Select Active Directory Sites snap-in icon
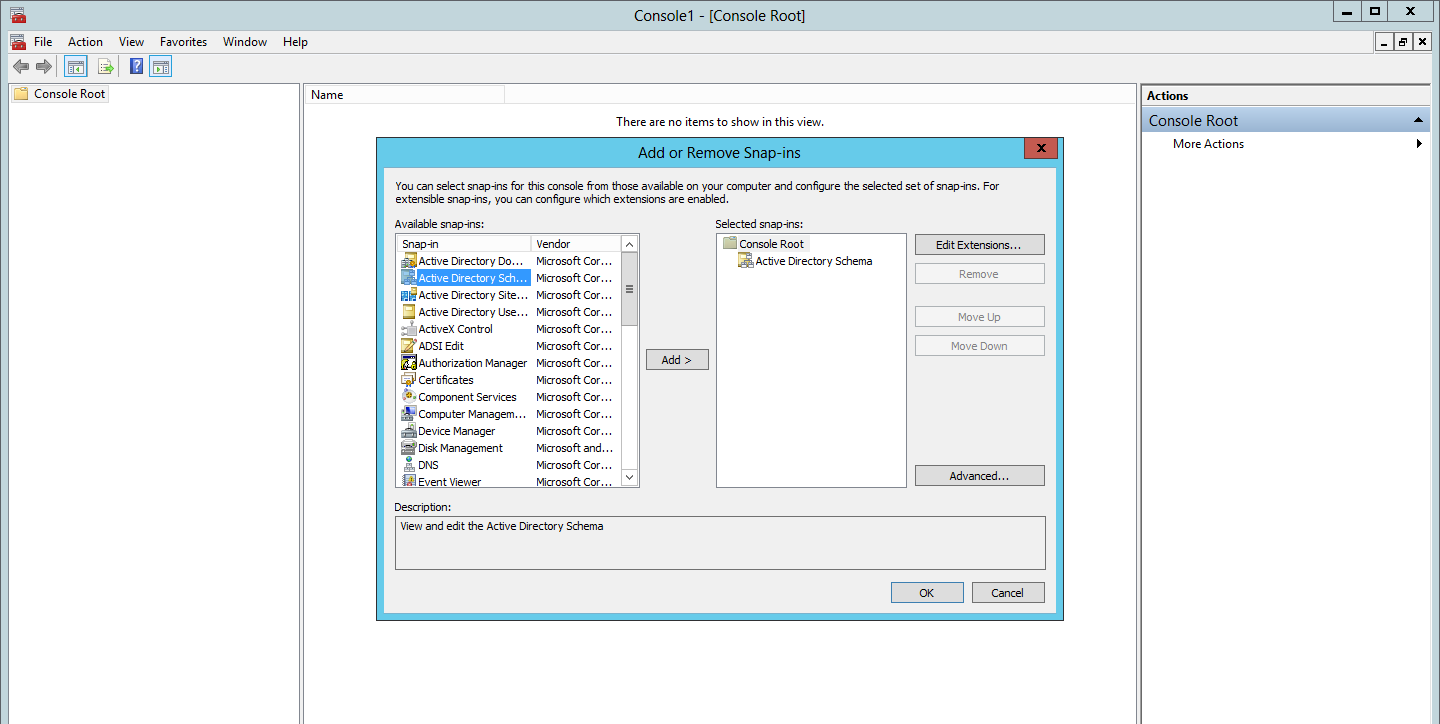This screenshot has height=724, width=1440. tap(408, 295)
